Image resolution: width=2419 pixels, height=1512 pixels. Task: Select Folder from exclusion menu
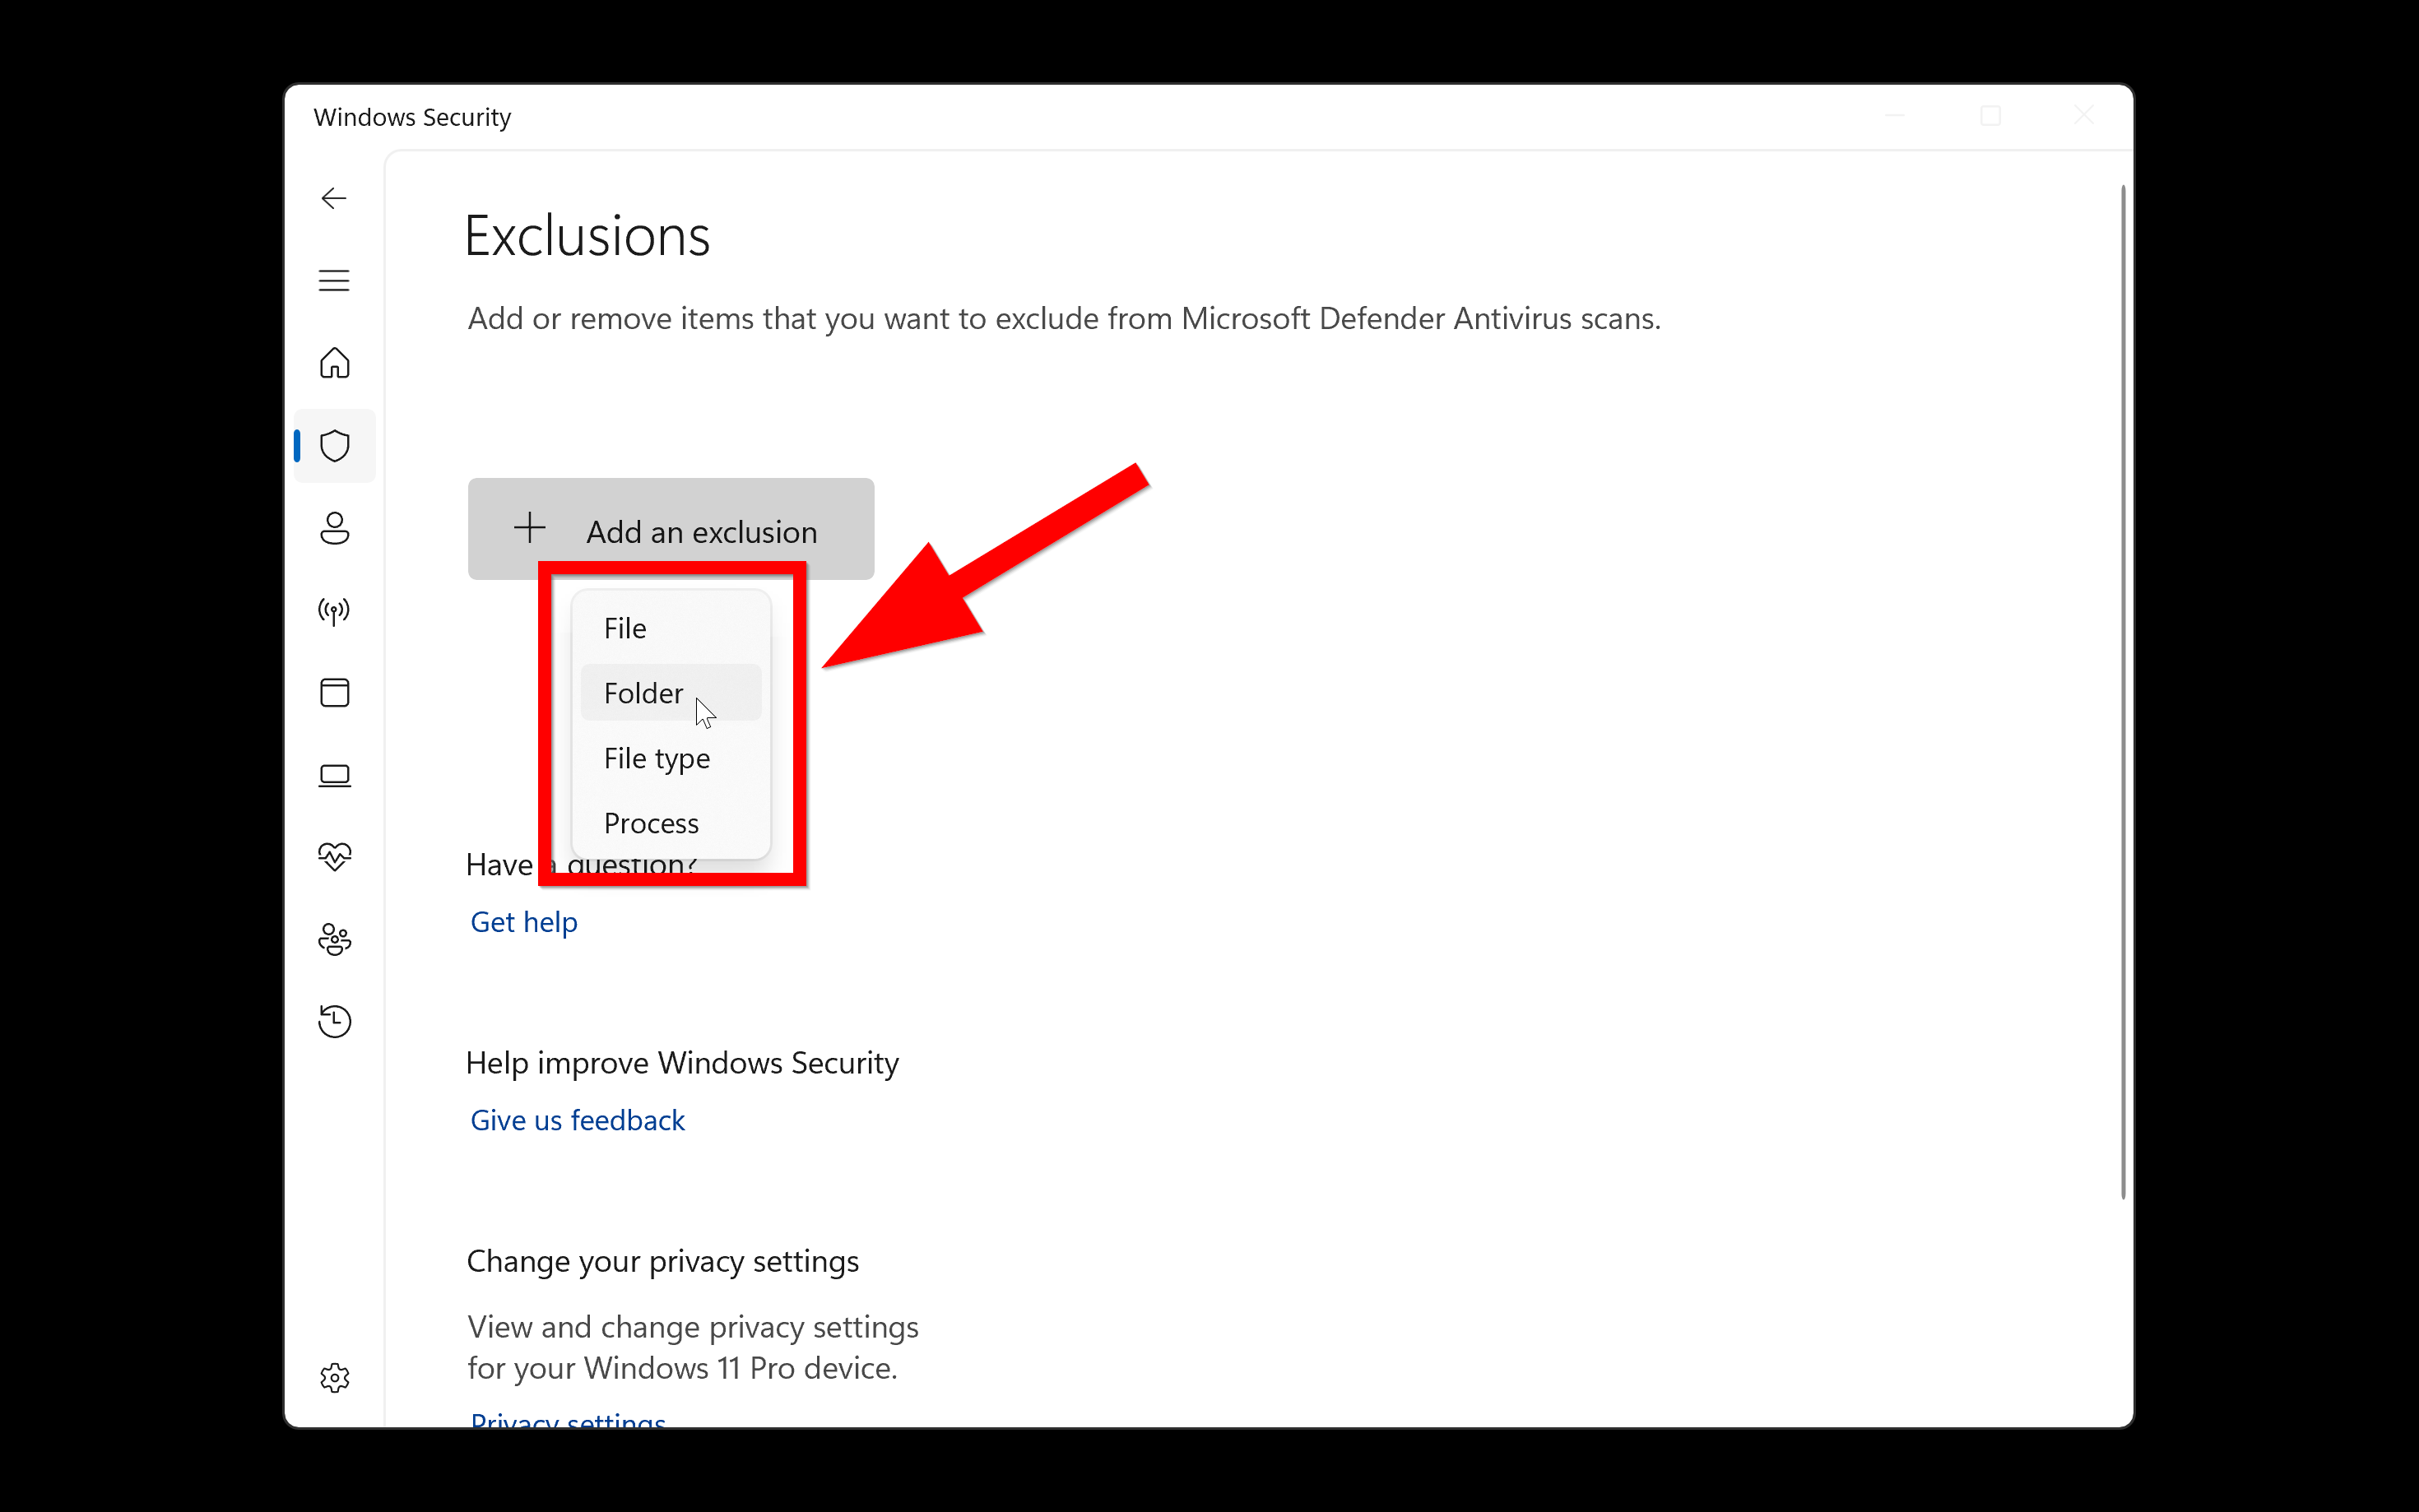pos(644,693)
